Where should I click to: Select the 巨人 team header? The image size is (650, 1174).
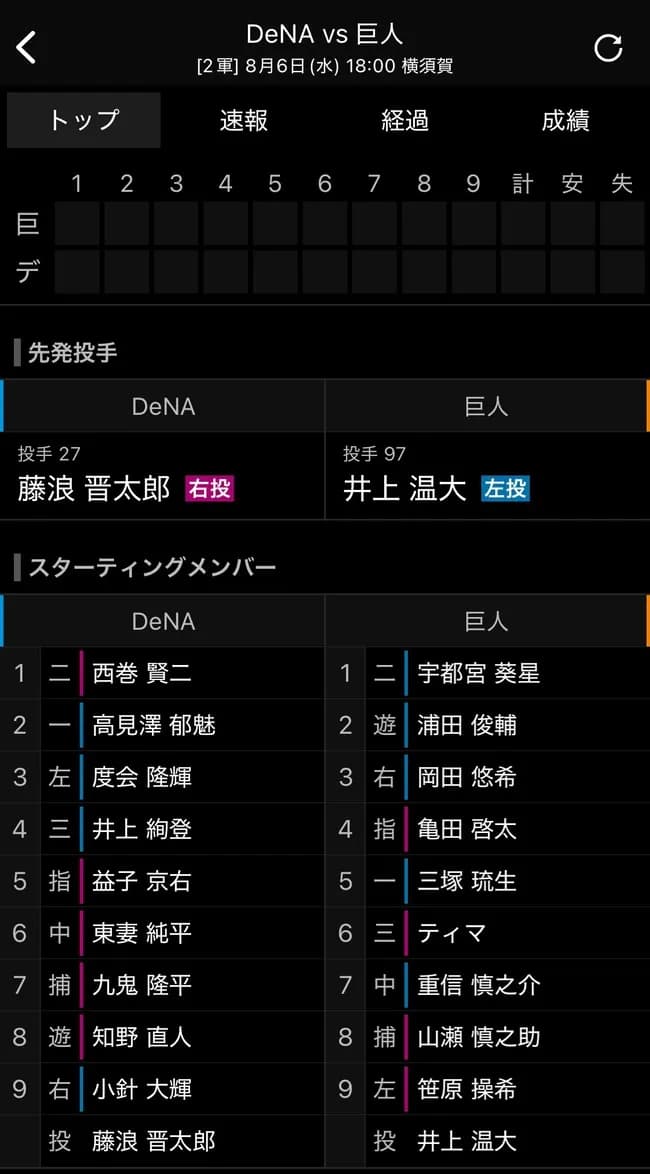coord(487,621)
